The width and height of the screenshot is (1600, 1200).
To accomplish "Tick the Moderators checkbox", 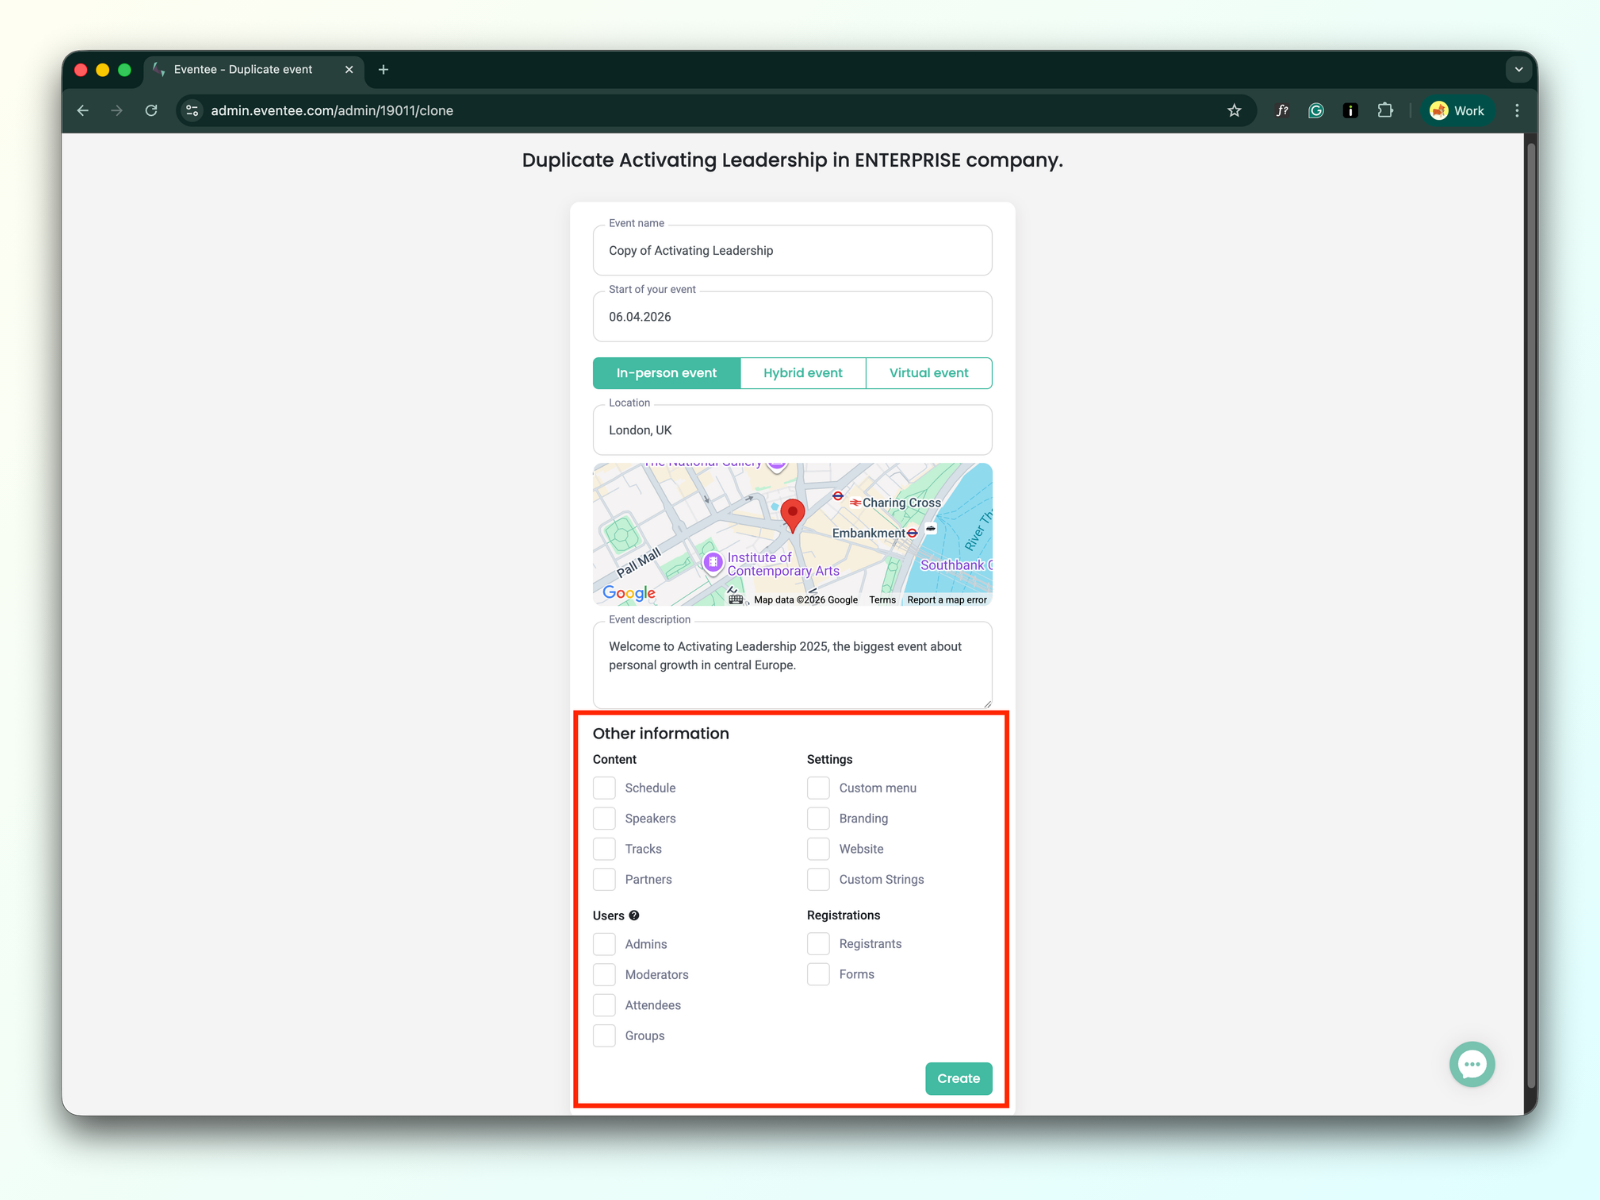I will [604, 975].
